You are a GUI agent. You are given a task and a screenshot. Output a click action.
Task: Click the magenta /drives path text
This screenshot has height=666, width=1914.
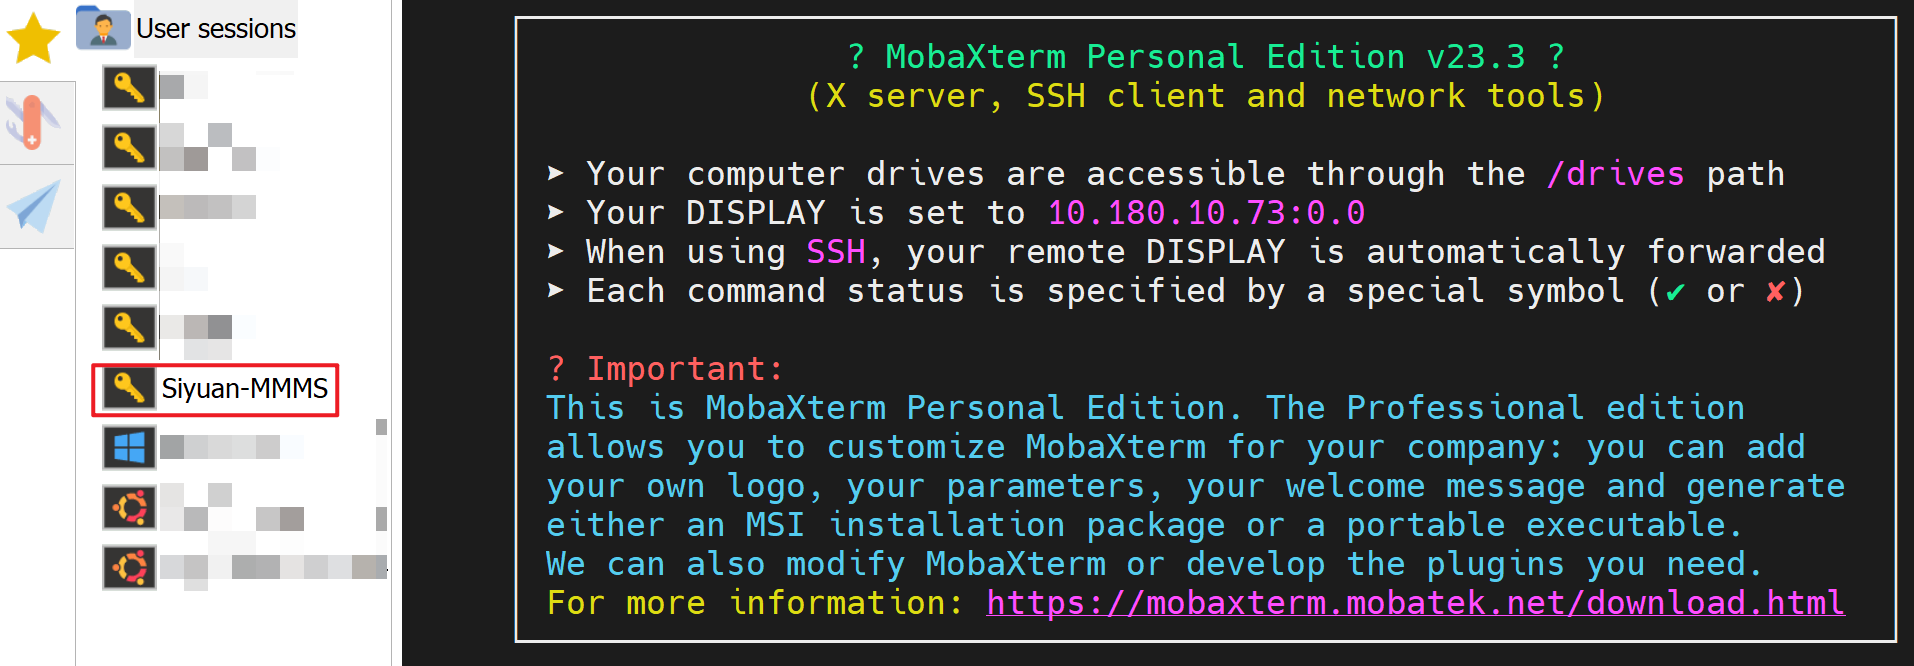[x=1615, y=174]
